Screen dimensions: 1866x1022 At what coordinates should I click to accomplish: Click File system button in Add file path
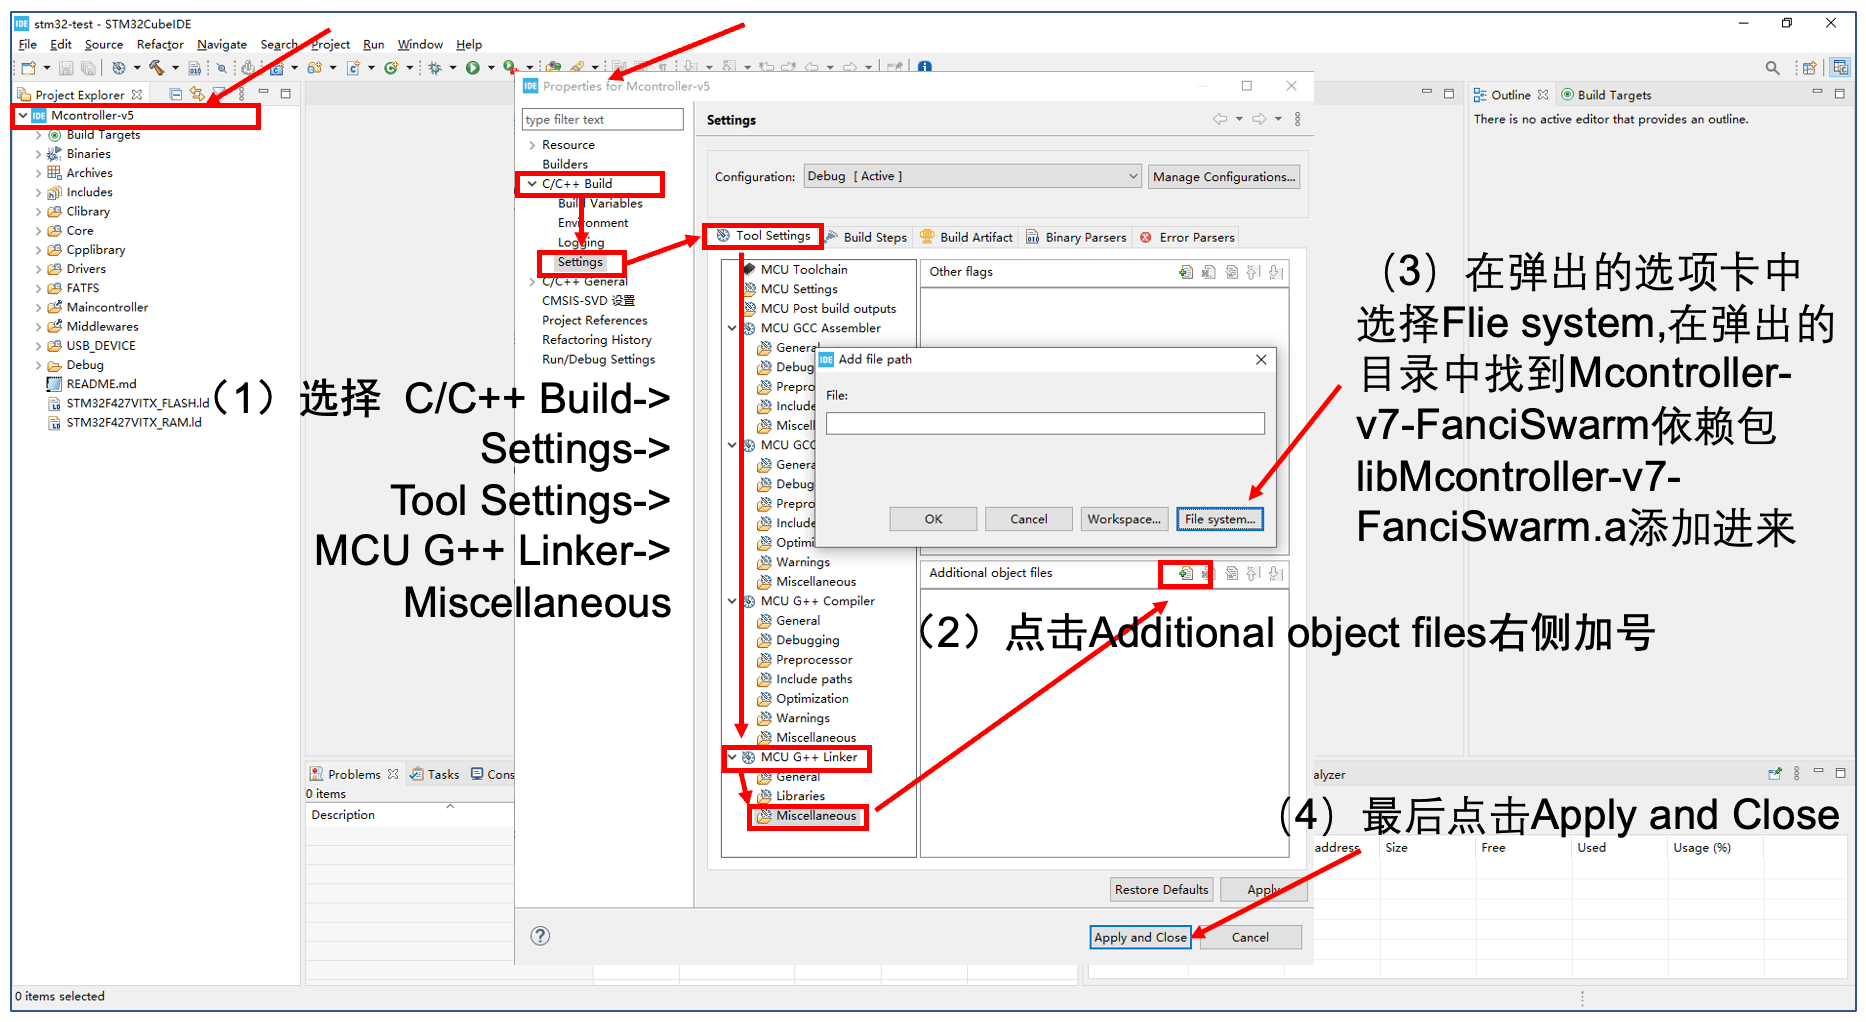1220,519
